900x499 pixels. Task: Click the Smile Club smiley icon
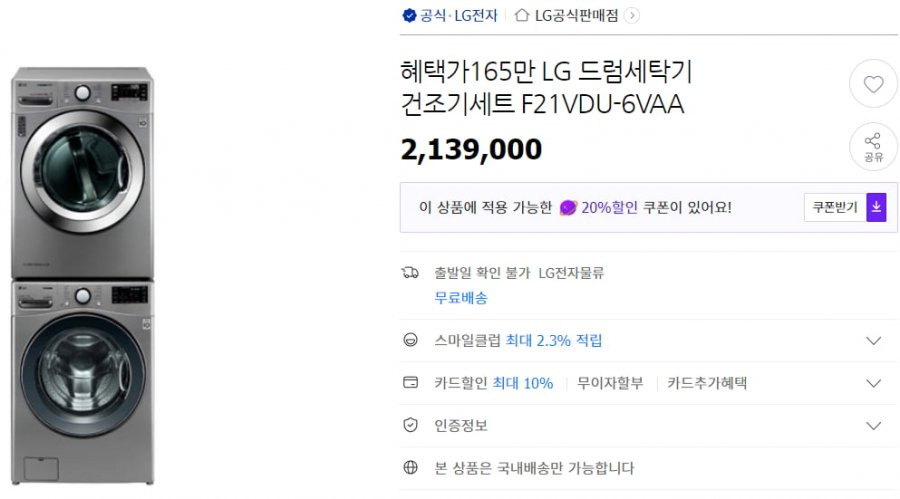point(410,340)
